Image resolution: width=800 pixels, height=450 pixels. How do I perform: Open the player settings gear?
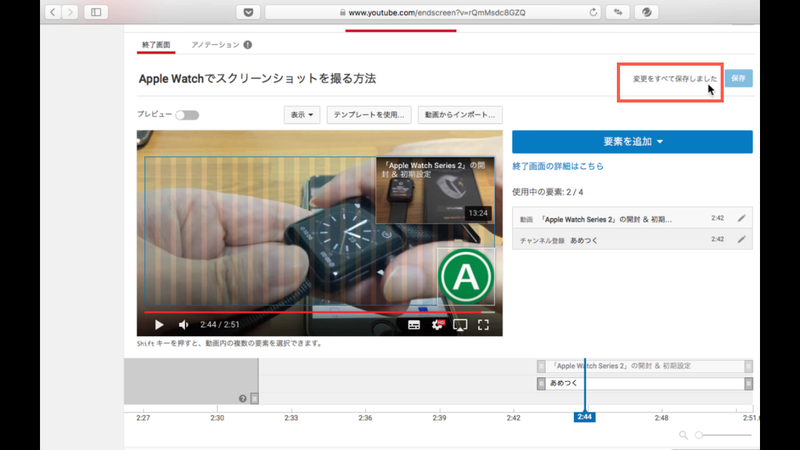pyautogui.click(x=437, y=324)
